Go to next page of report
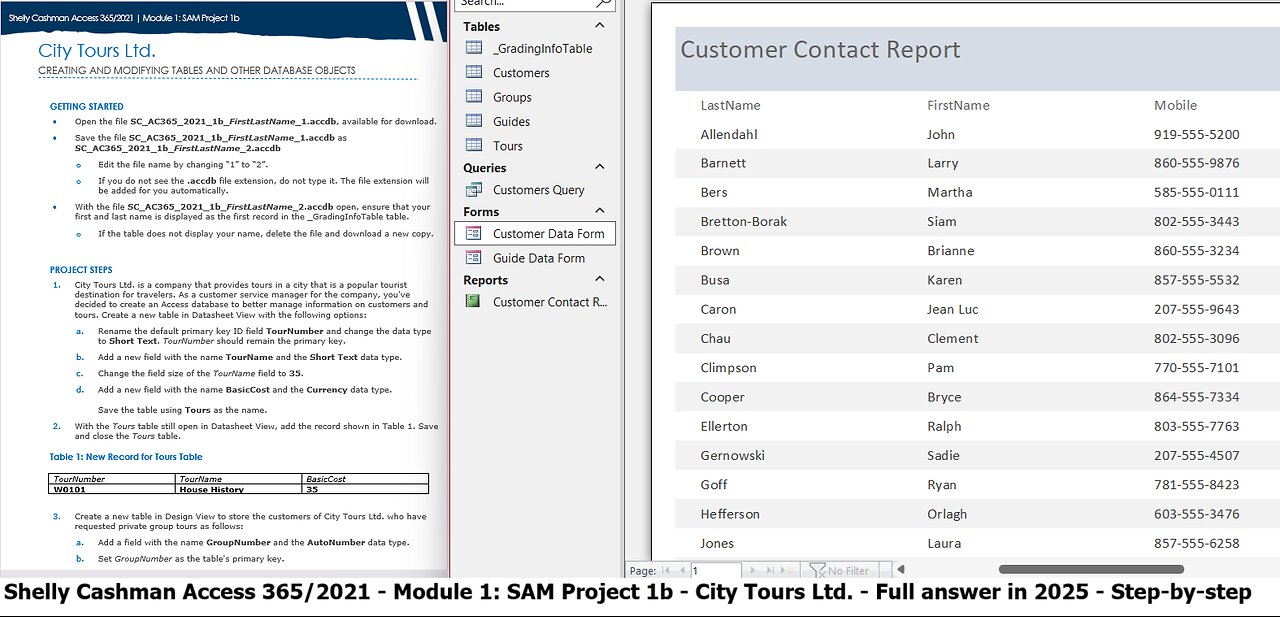Image resolution: width=1280 pixels, height=617 pixels. pyautogui.click(x=754, y=570)
